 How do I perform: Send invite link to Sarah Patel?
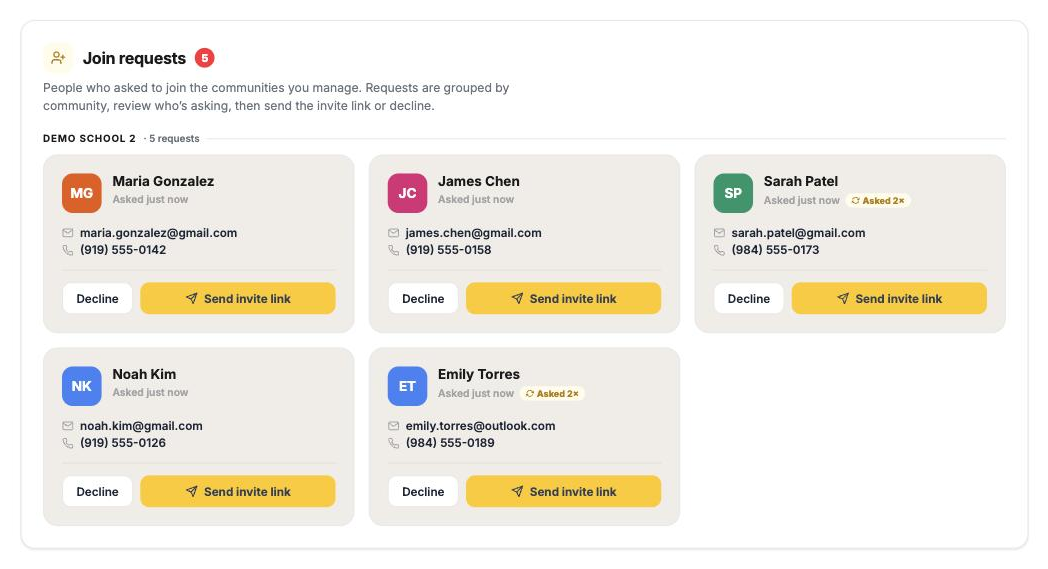[889, 299]
